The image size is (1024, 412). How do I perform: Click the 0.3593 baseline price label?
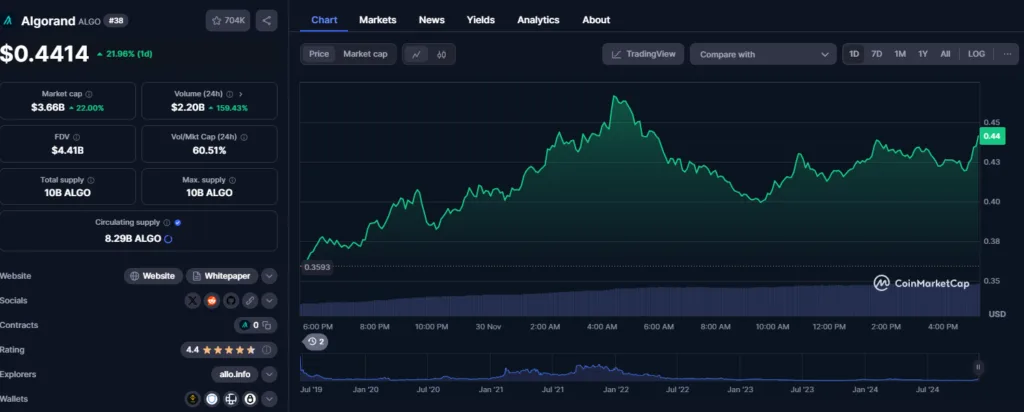point(316,266)
